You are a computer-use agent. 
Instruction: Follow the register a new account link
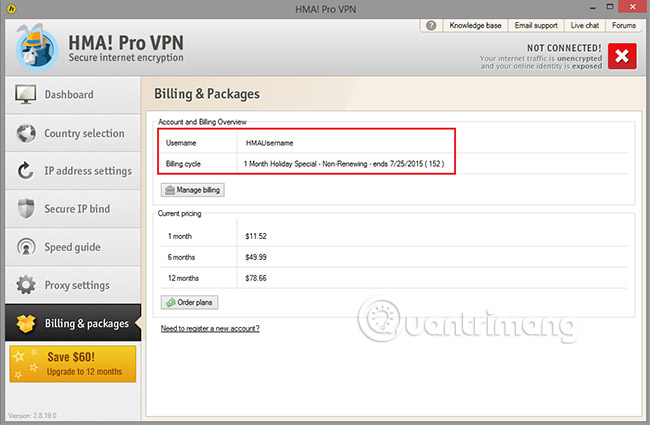tap(210, 328)
